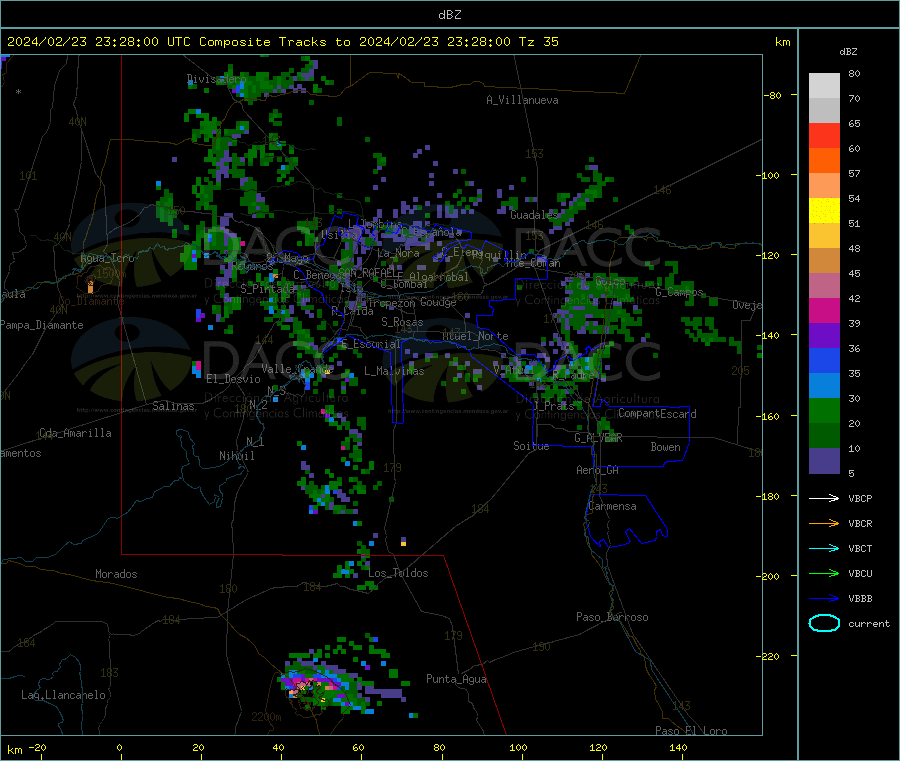Click the El_Desvio map label
The width and height of the screenshot is (900, 761).
pyautogui.click(x=233, y=379)
